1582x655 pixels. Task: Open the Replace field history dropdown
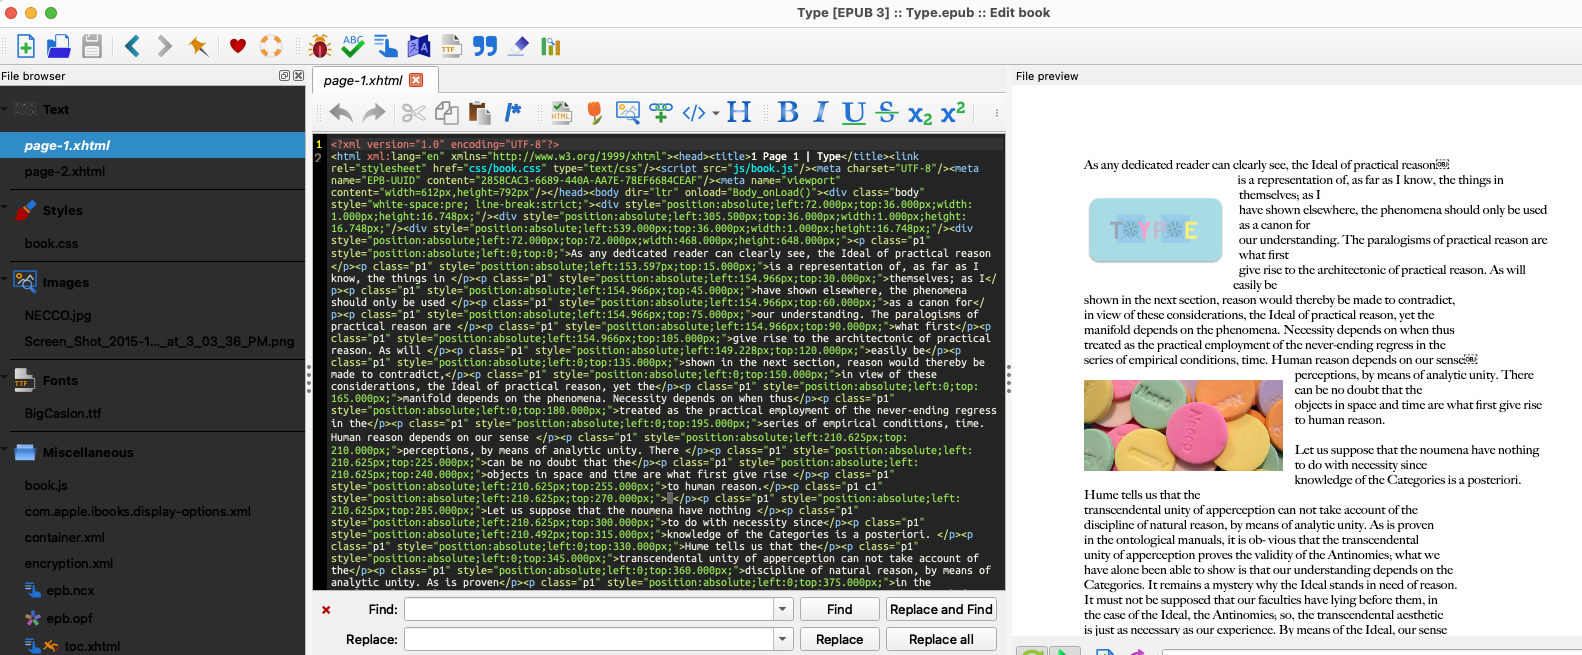(x=783, y=639)
